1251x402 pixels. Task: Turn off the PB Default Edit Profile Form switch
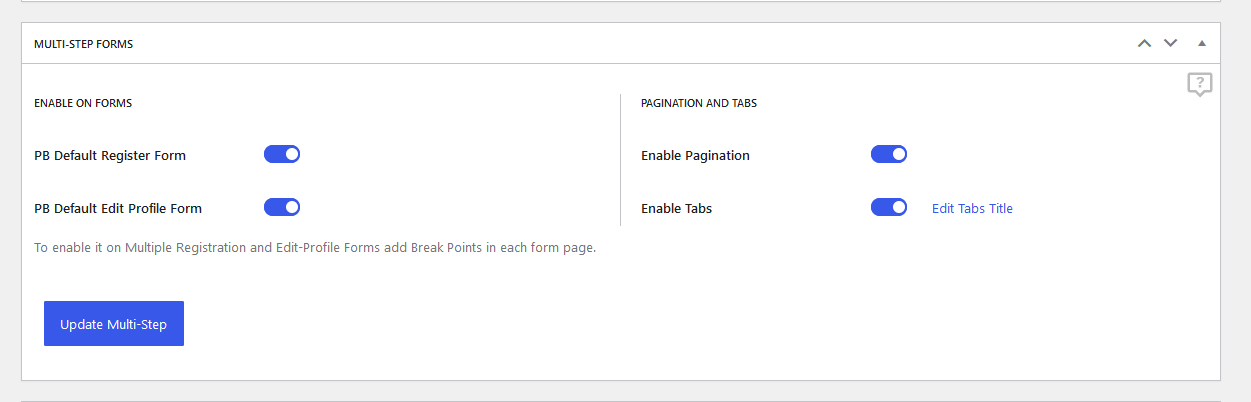tap(282, 207)
